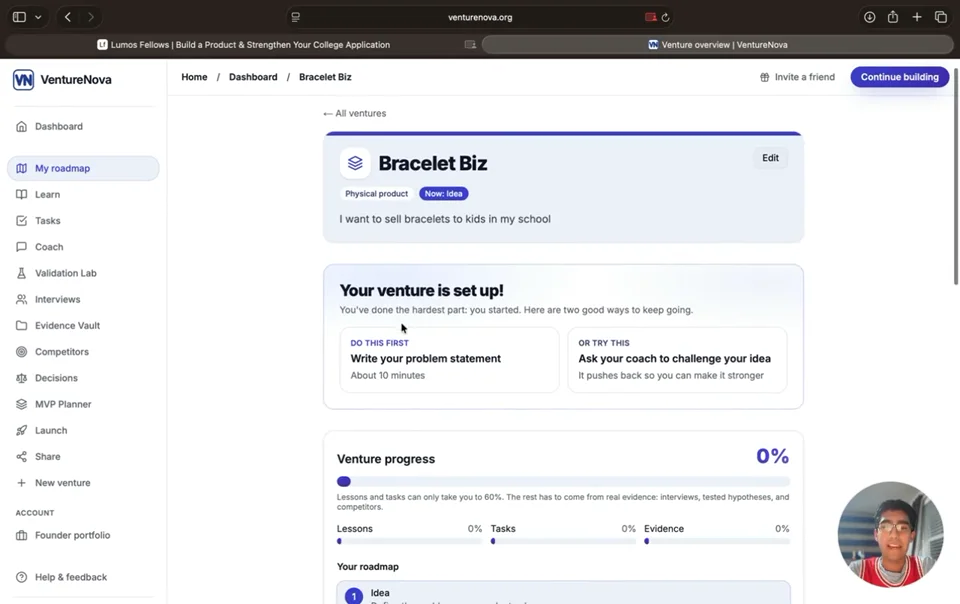This screenshot has height=604, width=960.
Task: Click the Founder portfolio briefcase icon
Action: coord(21,535)
